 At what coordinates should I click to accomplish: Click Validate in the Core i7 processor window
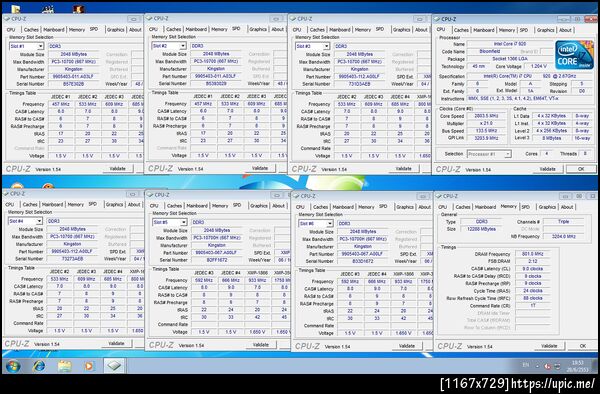click(x=548, y=169)
